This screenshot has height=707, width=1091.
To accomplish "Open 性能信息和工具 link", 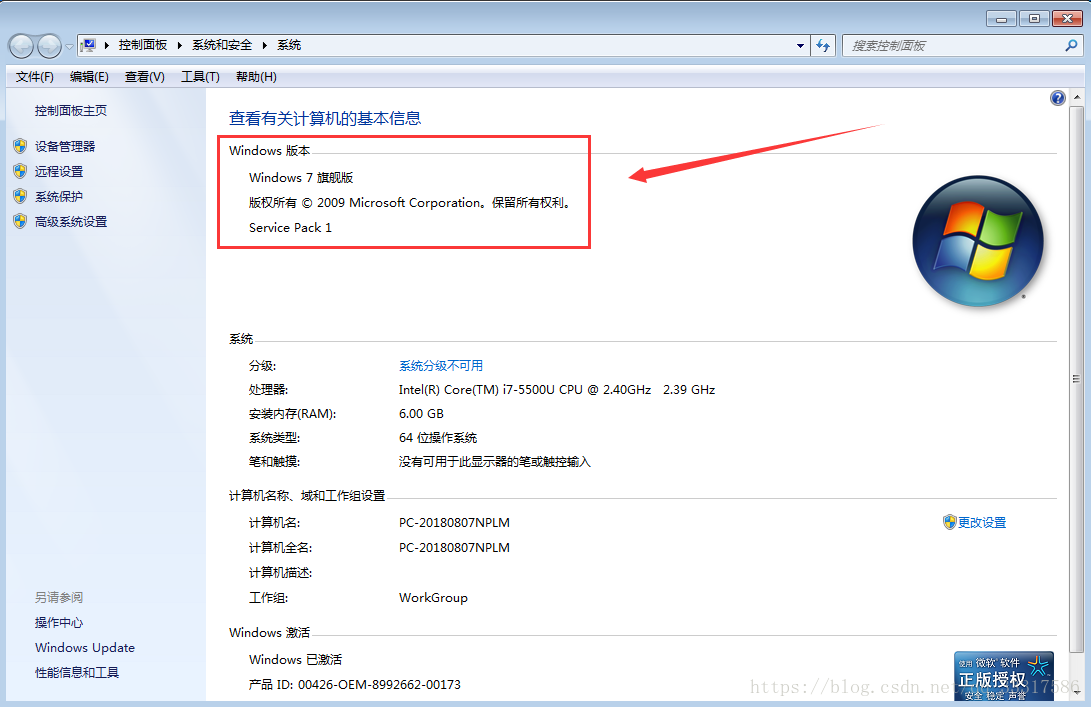I will [x=77, y=673].
